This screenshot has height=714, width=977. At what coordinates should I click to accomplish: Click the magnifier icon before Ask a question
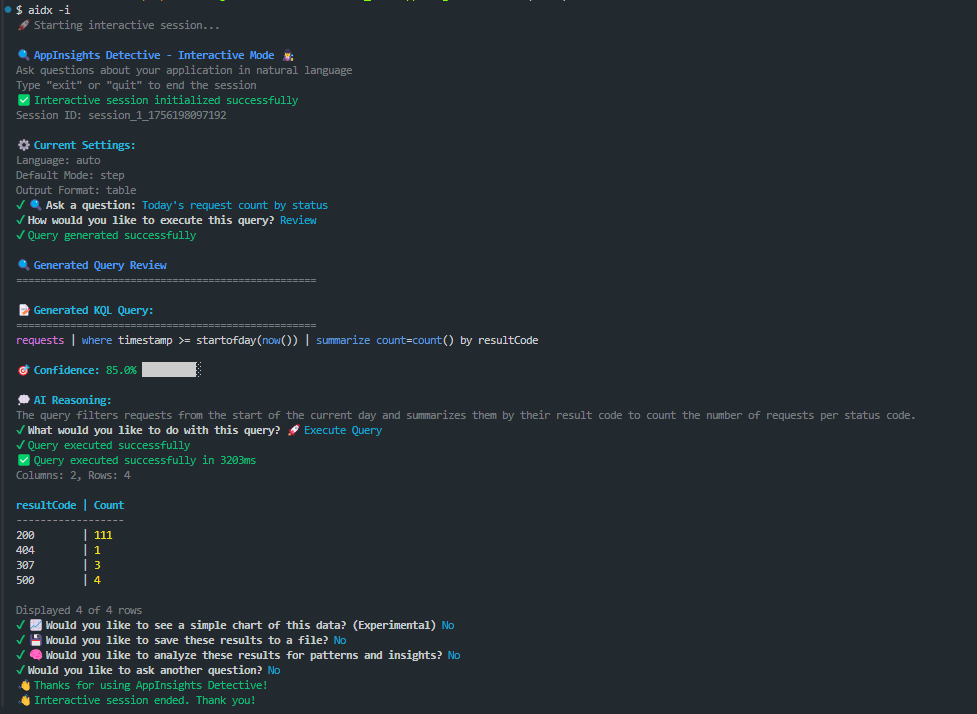(36, 205)
